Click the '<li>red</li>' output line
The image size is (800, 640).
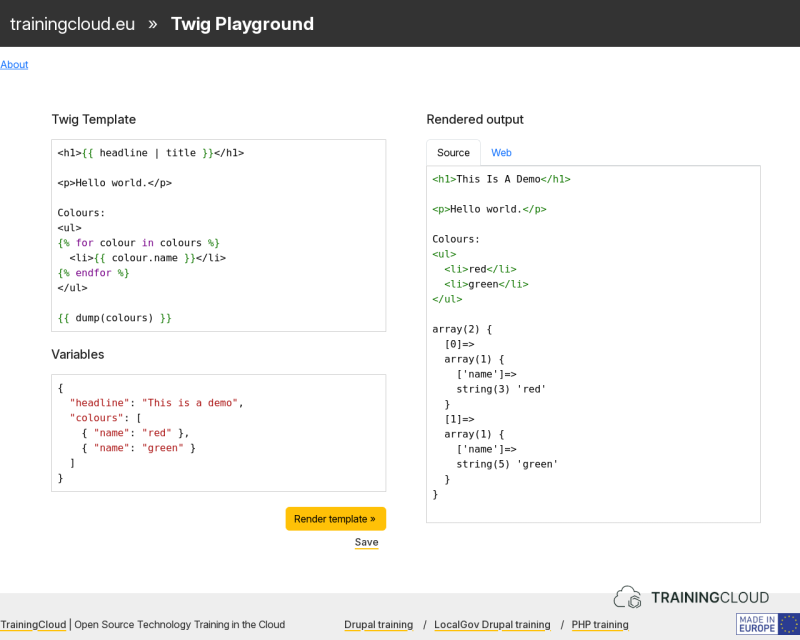(480, 269)
